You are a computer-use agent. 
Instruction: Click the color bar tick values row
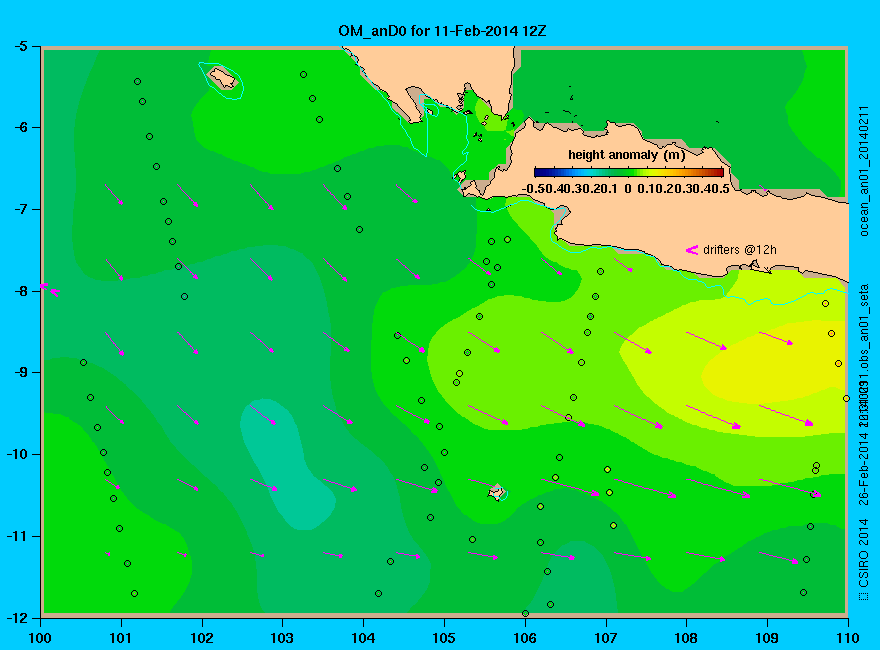(x=626, y=189)
